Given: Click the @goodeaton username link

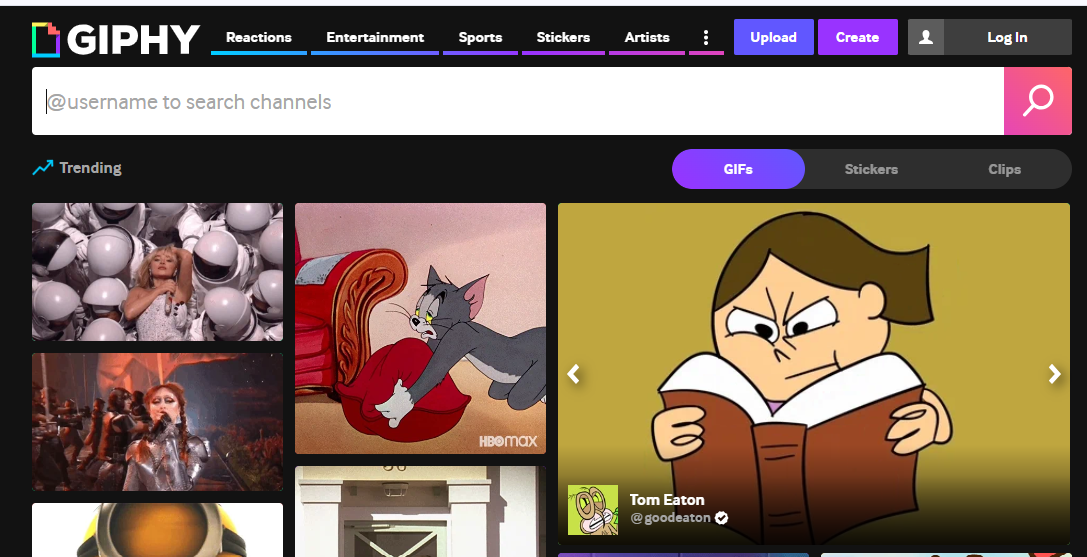Looking at the screenshot, I should tap(670, 517).
